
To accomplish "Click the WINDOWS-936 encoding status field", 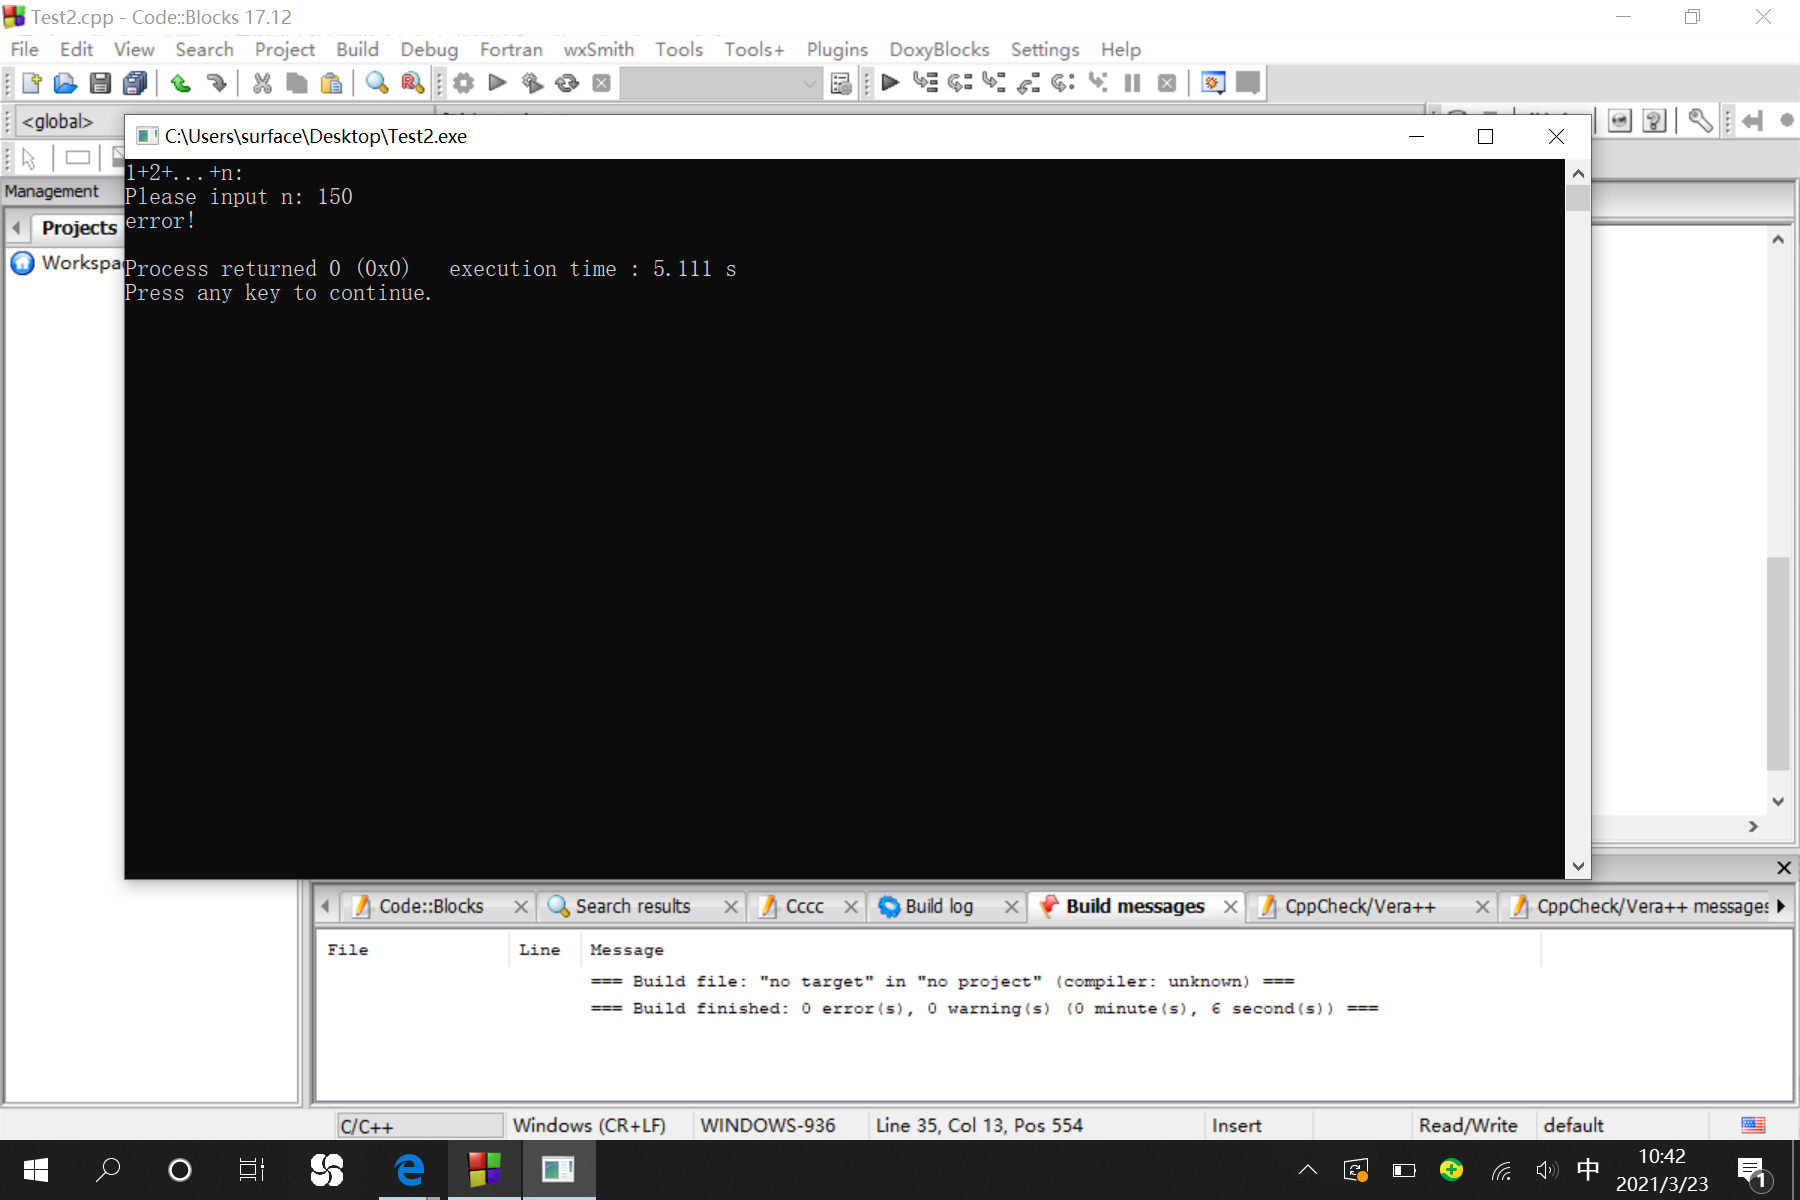I will coord(768,1126).
